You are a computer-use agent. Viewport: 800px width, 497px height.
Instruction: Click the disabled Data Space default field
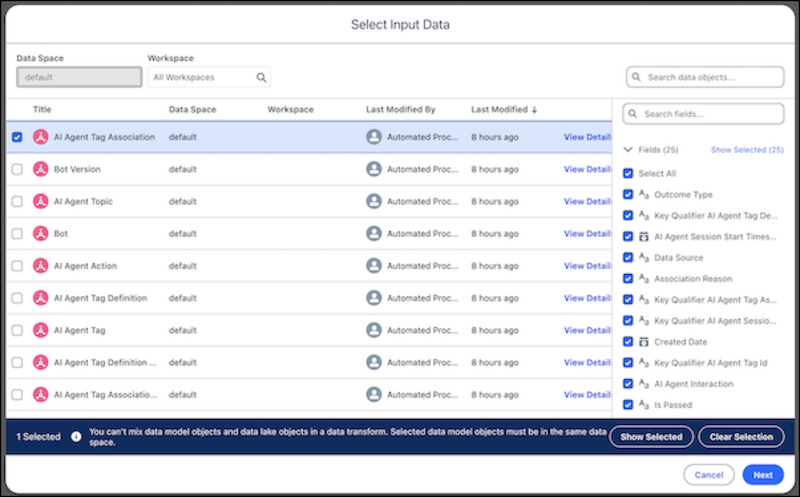(79, 77)
